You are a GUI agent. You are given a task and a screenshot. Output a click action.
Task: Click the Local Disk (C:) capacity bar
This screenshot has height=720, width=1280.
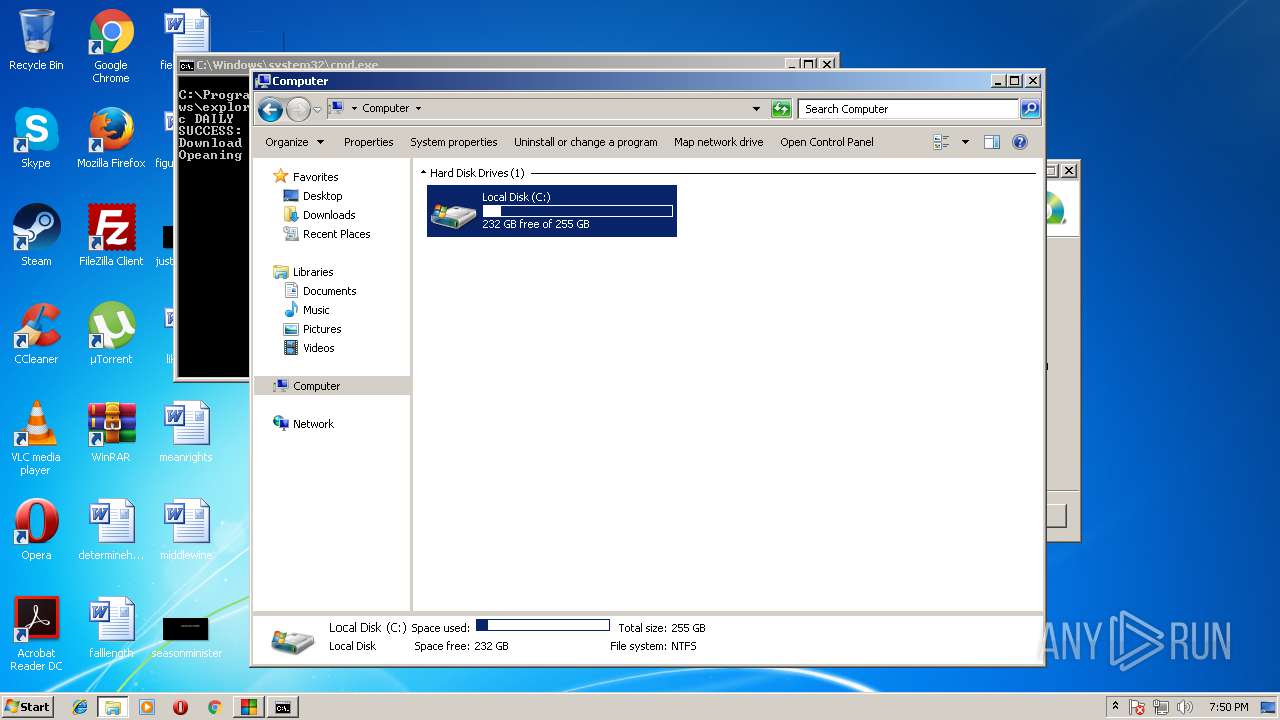tap(577, 211)
